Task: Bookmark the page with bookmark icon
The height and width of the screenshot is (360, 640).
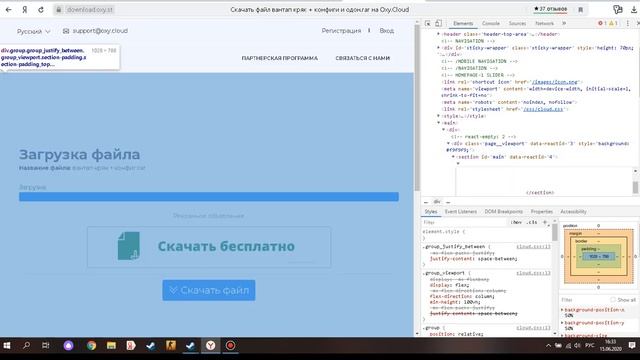Action: coord(580,10)
